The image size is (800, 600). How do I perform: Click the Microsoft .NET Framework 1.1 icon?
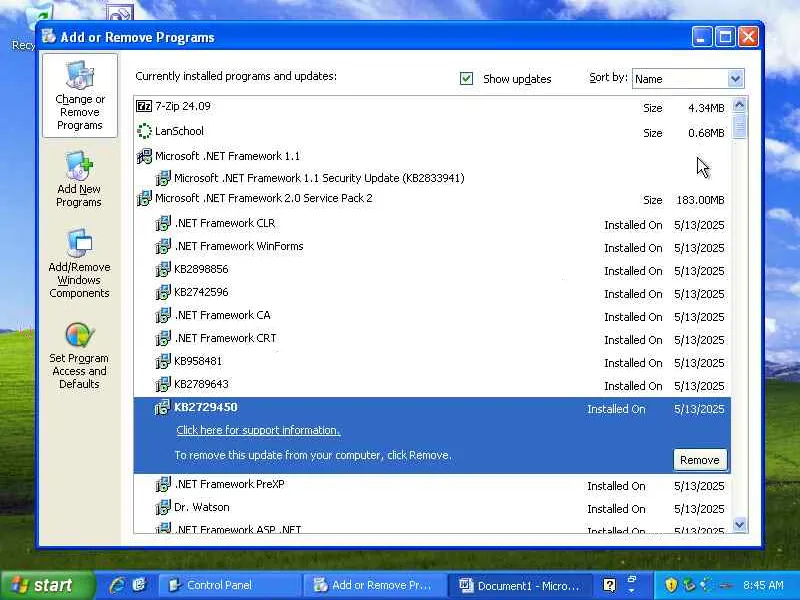144,156
